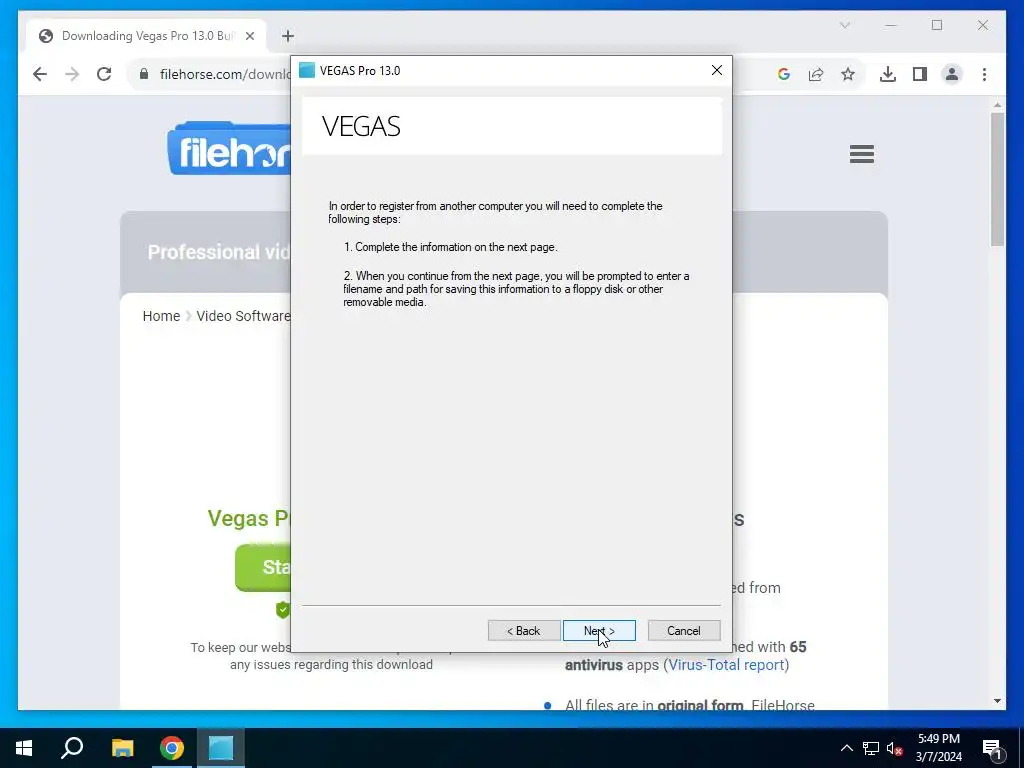
Task: Switch to Chrome in the taskbar
Action: (x=172, y=748)
